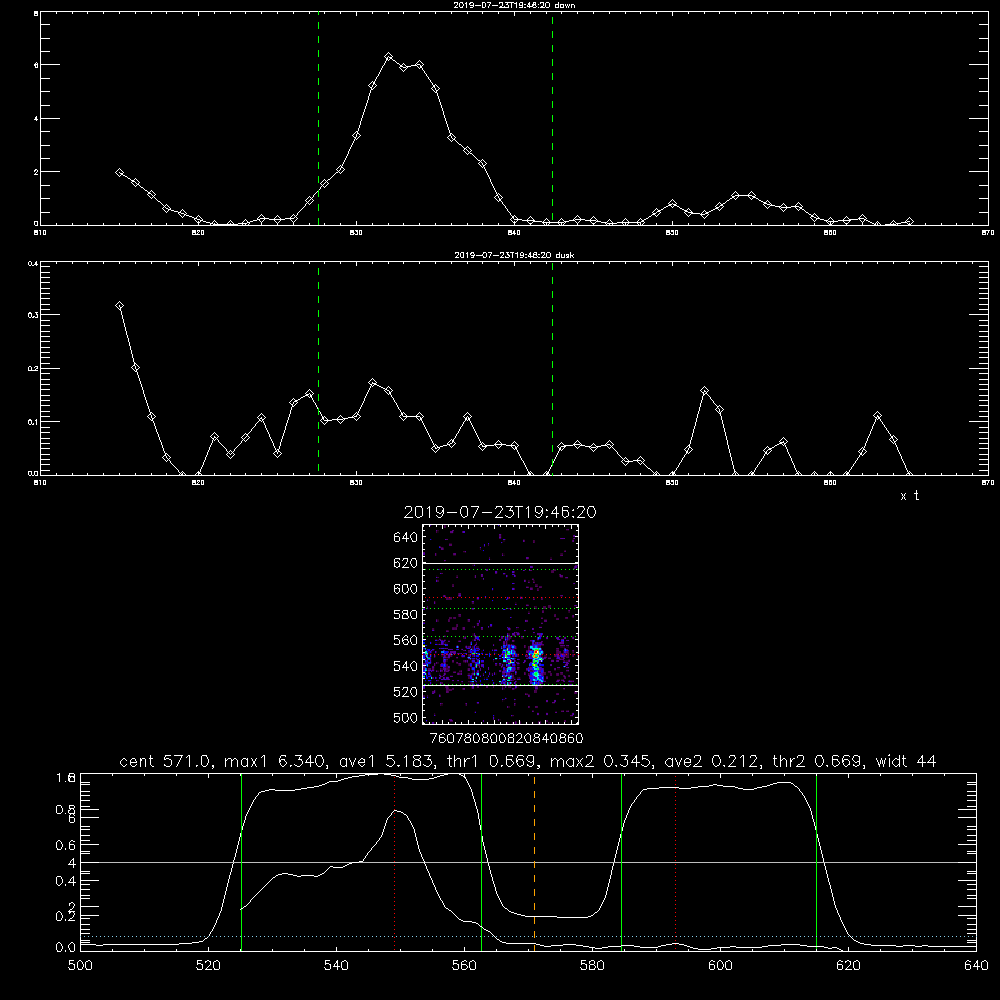The image size is (1000, 1000).
Task: Select the 'ave1 5.183' value
Action: click(386, 761)
